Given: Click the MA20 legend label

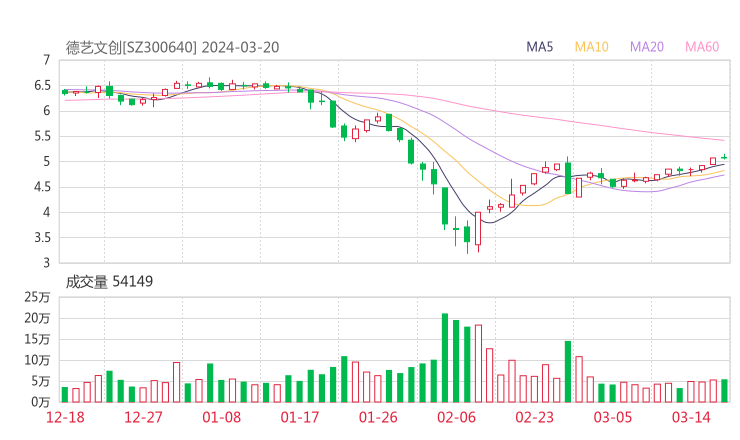Looking at the screenshot, I should [647, 47].
